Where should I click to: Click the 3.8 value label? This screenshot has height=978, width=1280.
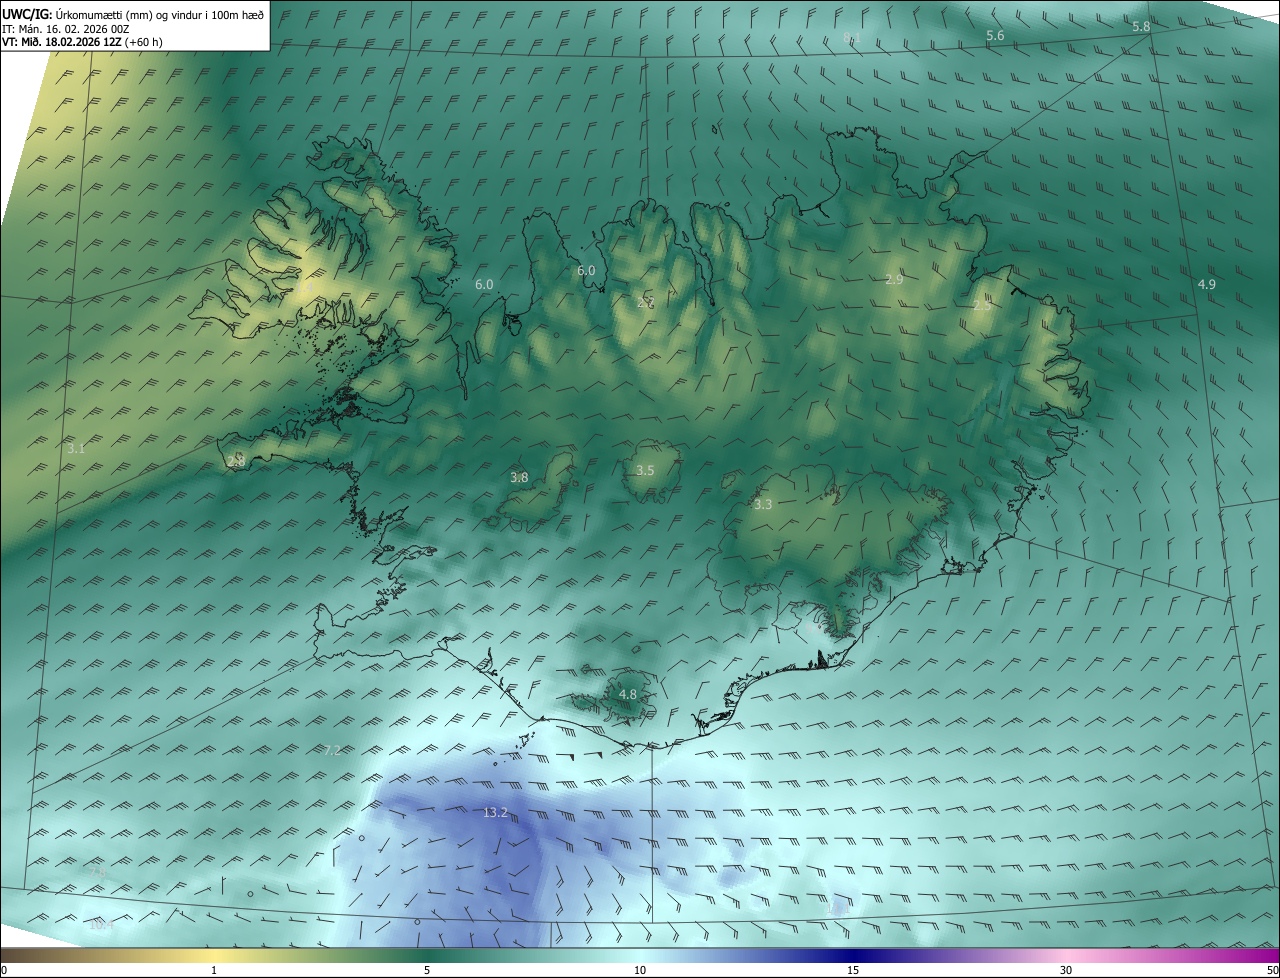[519, 478]
